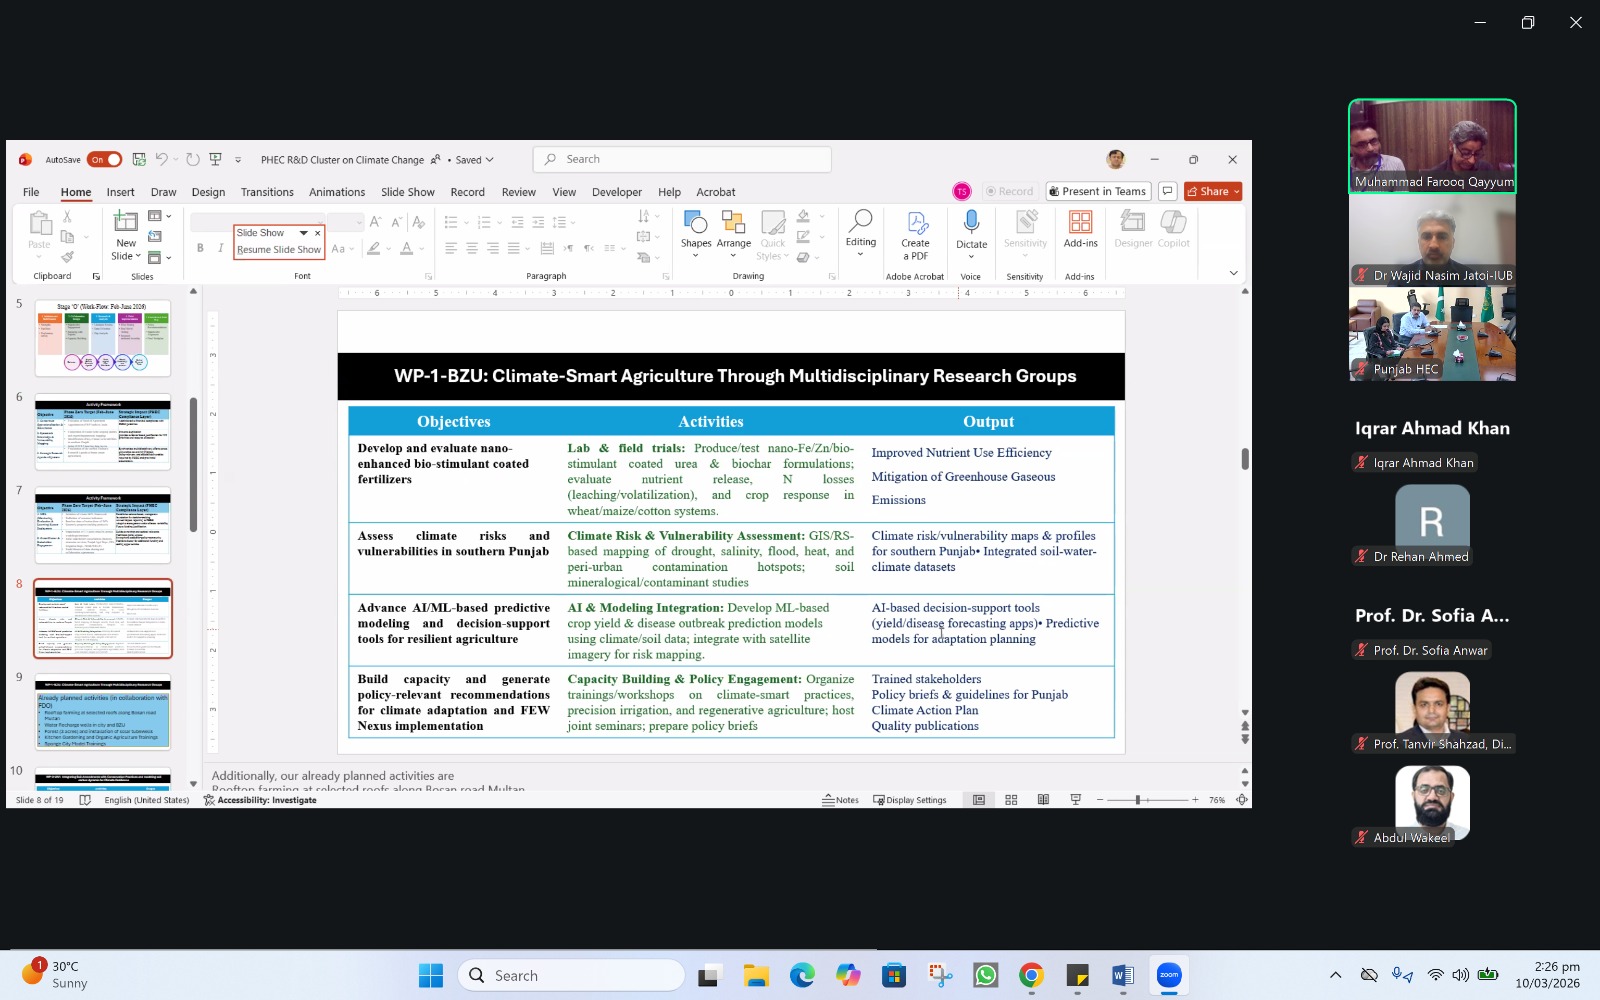This screenshot has width=1600, height=1000.
Task: Open the Slide Show ribbon tab
Action: tap(407, 192)
